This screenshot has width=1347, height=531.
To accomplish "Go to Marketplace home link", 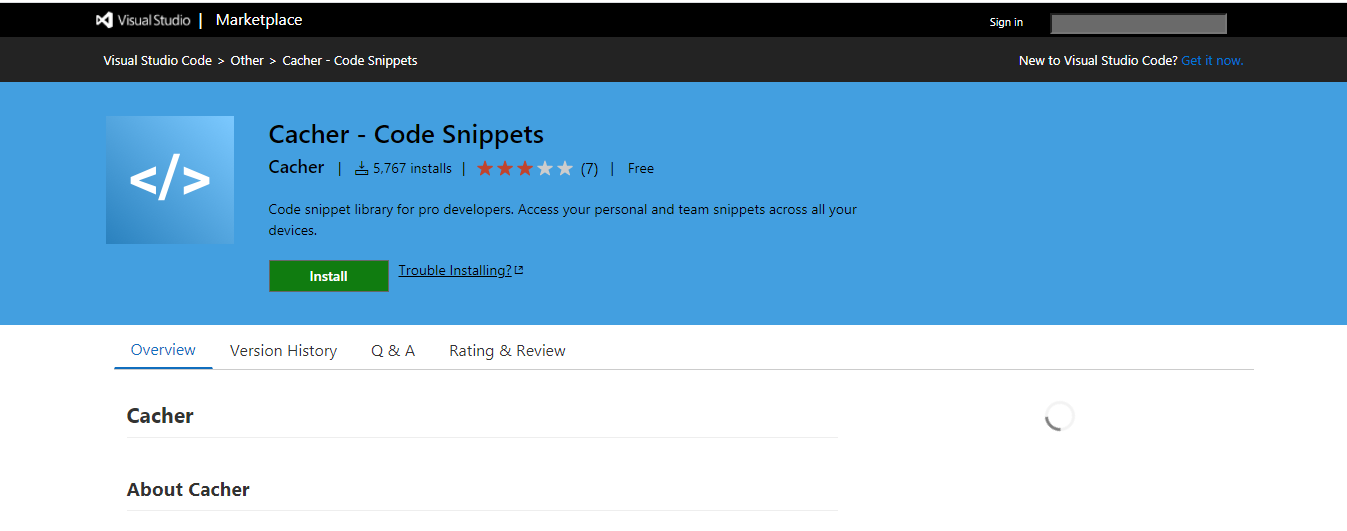I will [259, 20].
